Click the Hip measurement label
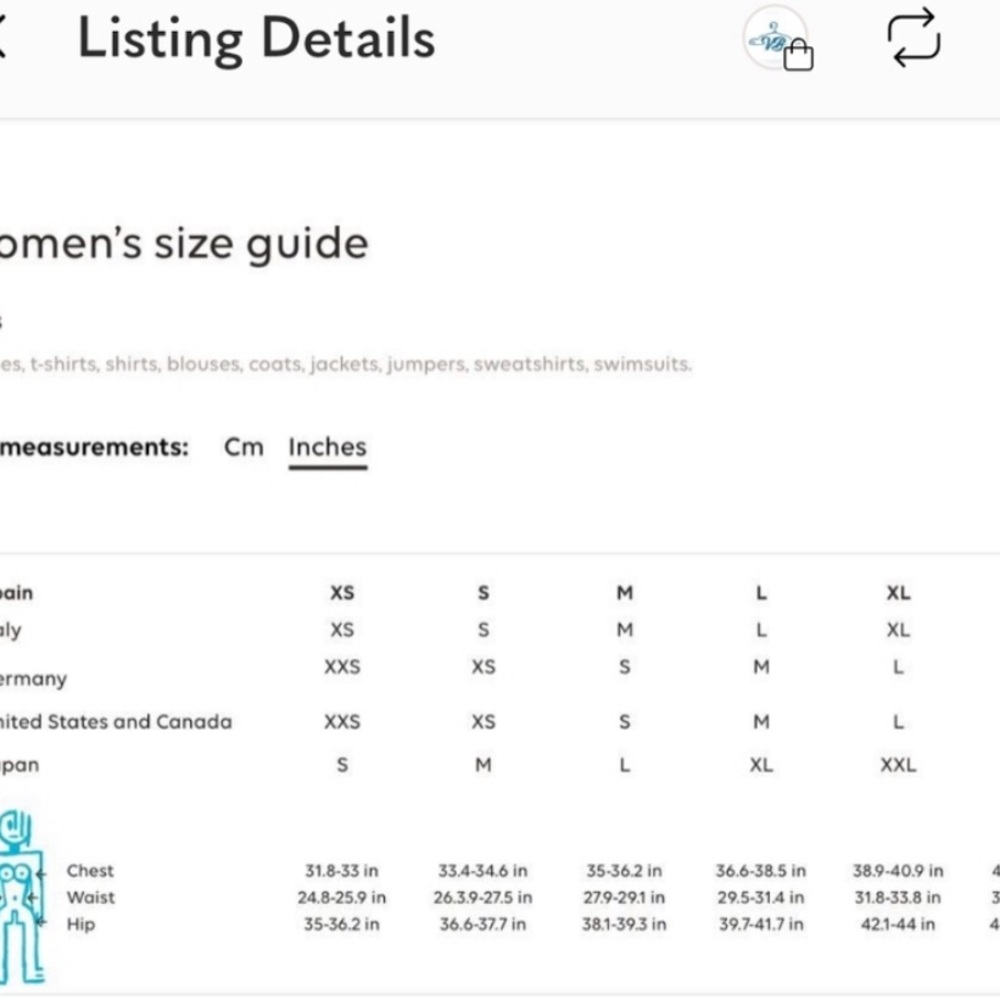This screenshot has height=1000, width=1000. 80,924
